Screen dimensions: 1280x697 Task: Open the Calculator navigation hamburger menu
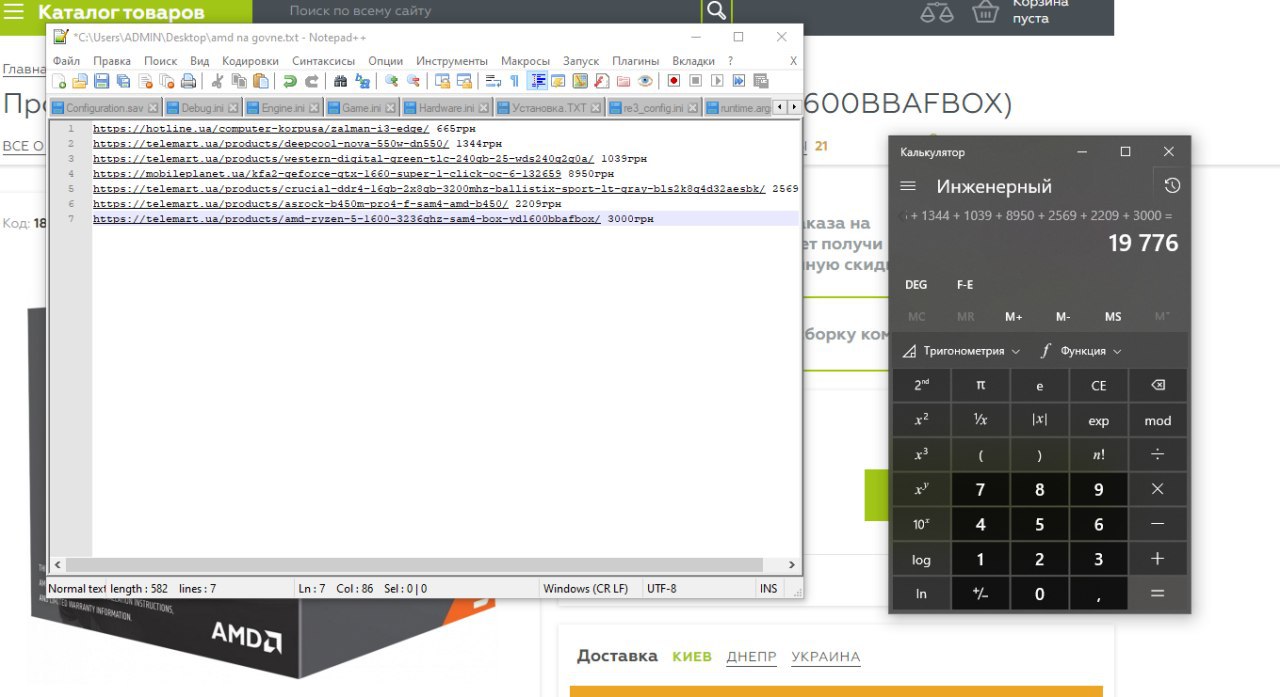point(908,186)
